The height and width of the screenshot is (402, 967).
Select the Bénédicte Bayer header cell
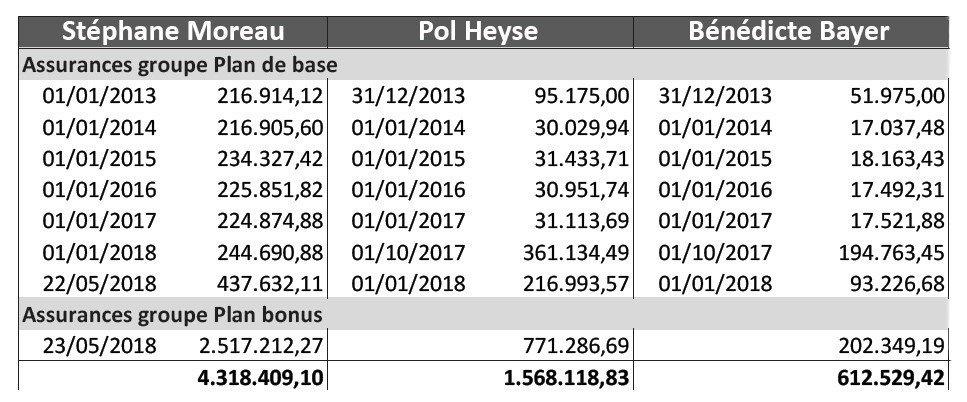(791, 32)
